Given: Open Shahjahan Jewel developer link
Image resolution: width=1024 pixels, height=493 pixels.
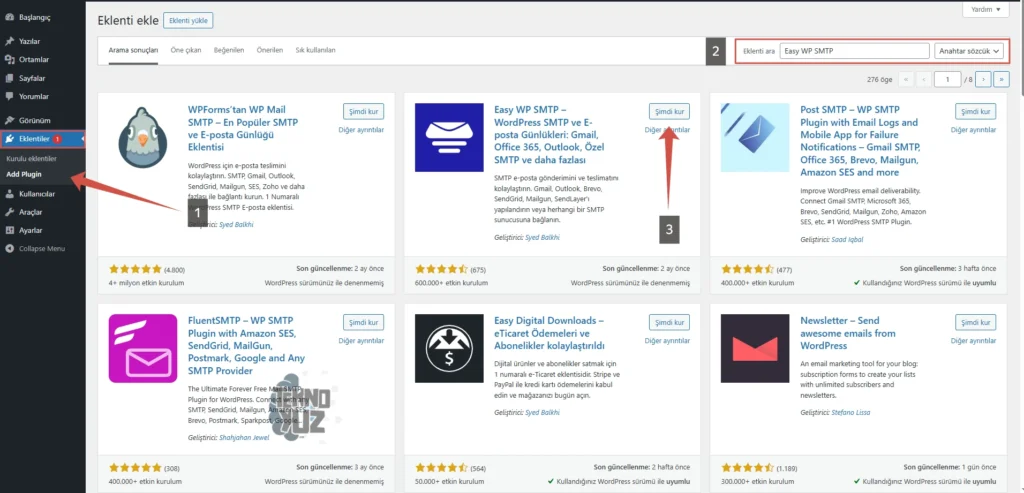Looking at the screenshot, I should [x=244, y=437].
